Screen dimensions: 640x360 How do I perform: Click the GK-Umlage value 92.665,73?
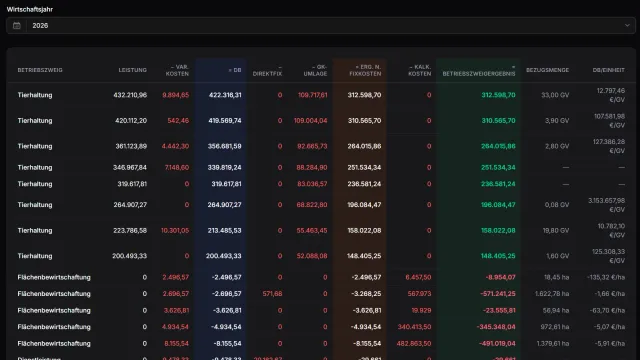(312, 146)
